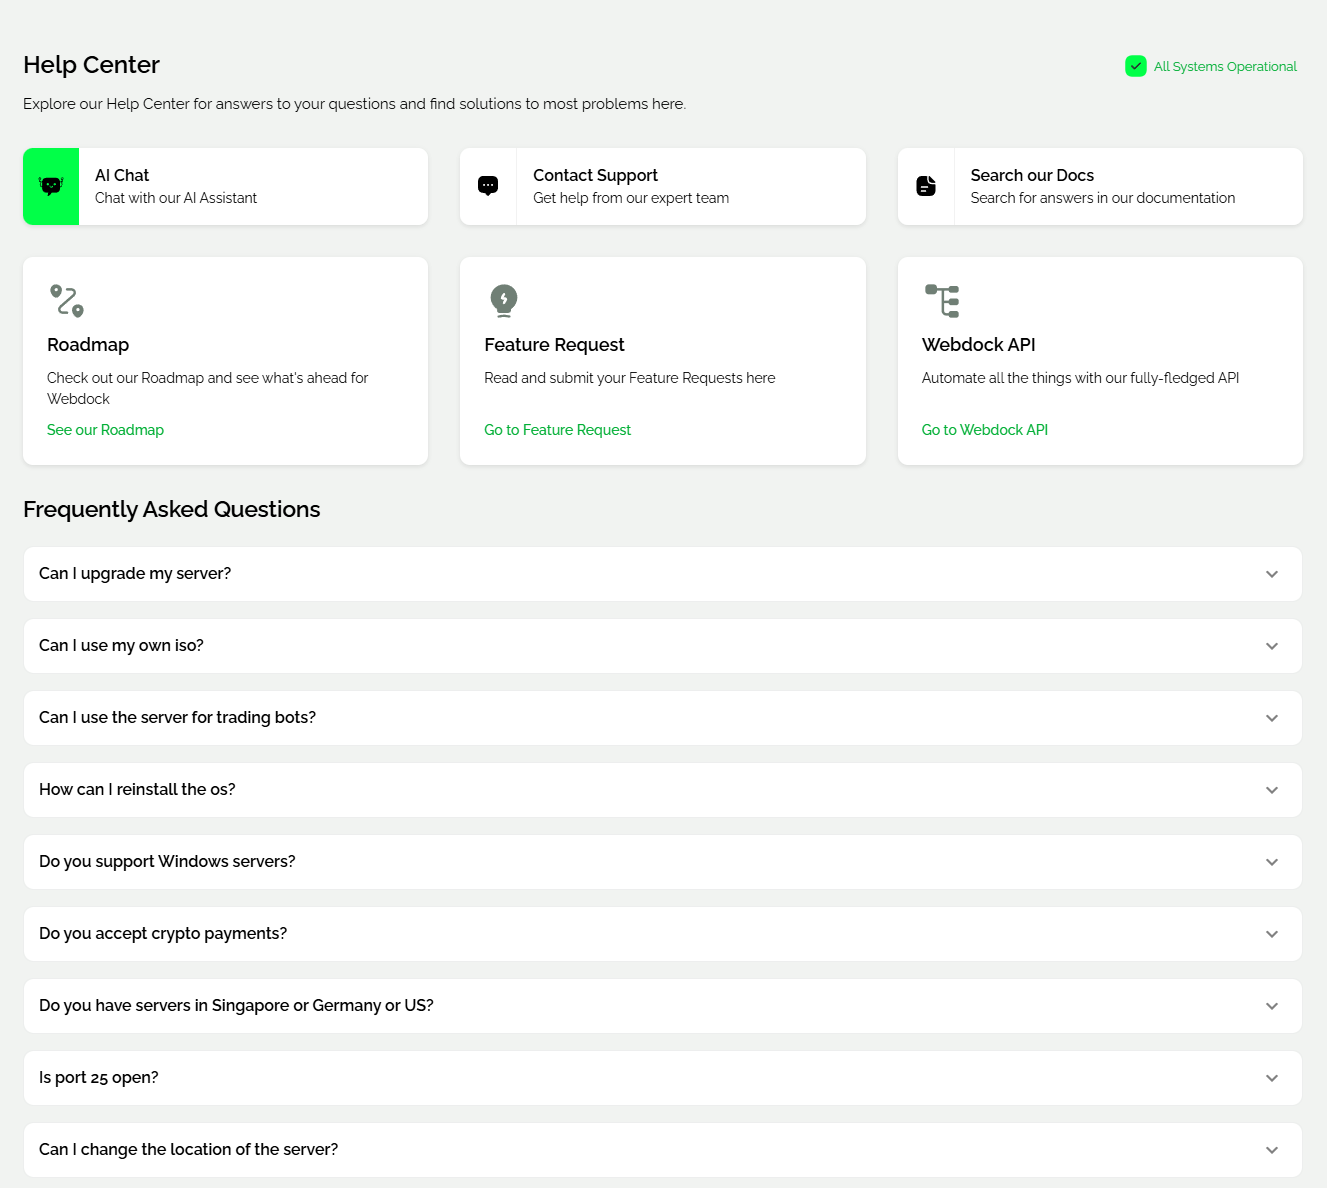Expand the crypto payments FAQ chevron
The height and width of the screenshot is (1188, 1327).
tap(1272, 934)
